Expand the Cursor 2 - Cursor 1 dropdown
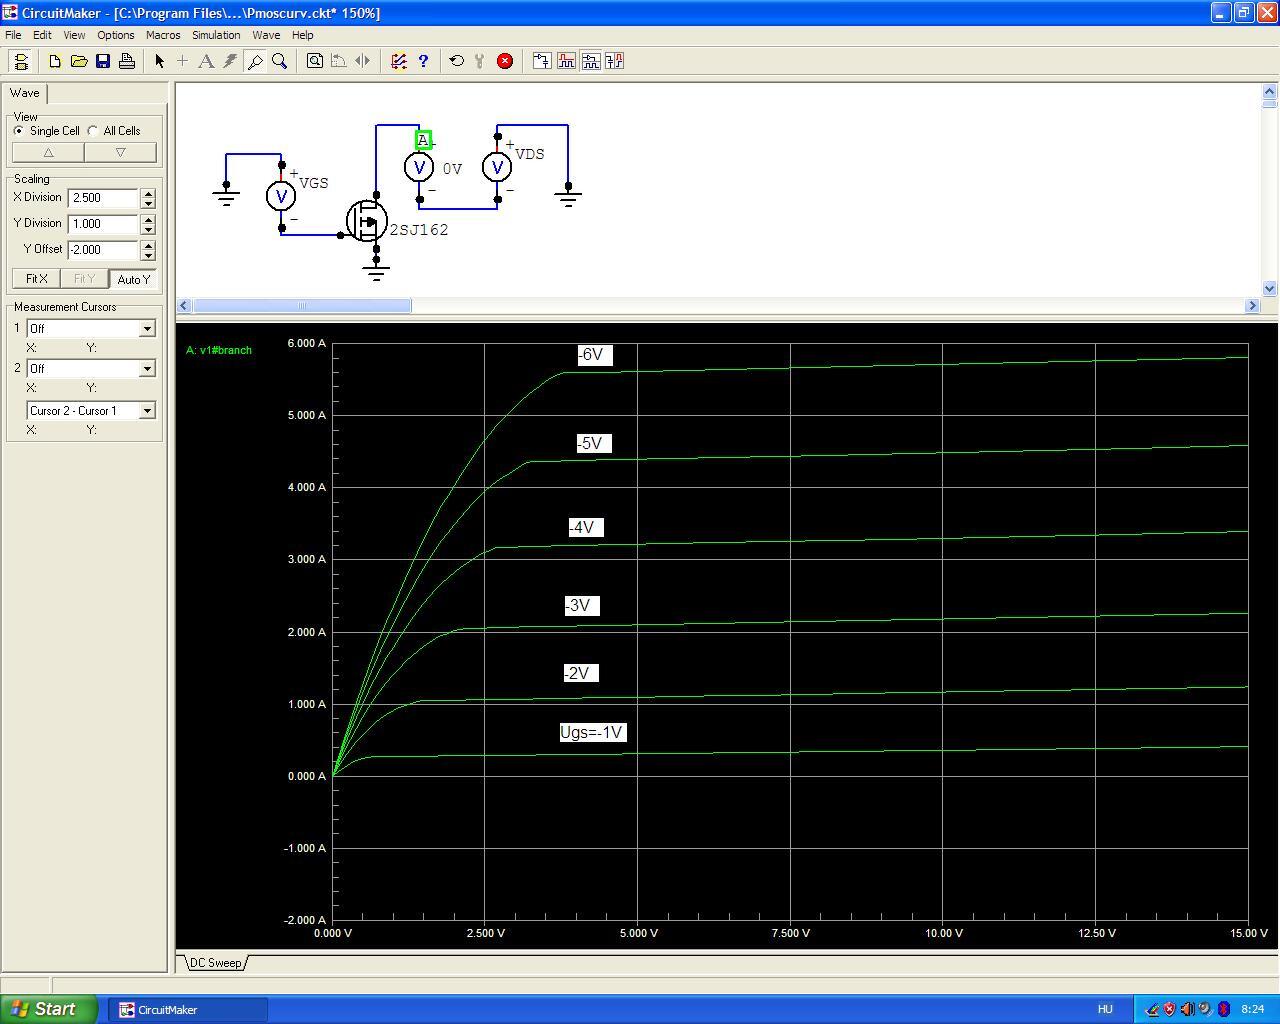 pos(147,411)
